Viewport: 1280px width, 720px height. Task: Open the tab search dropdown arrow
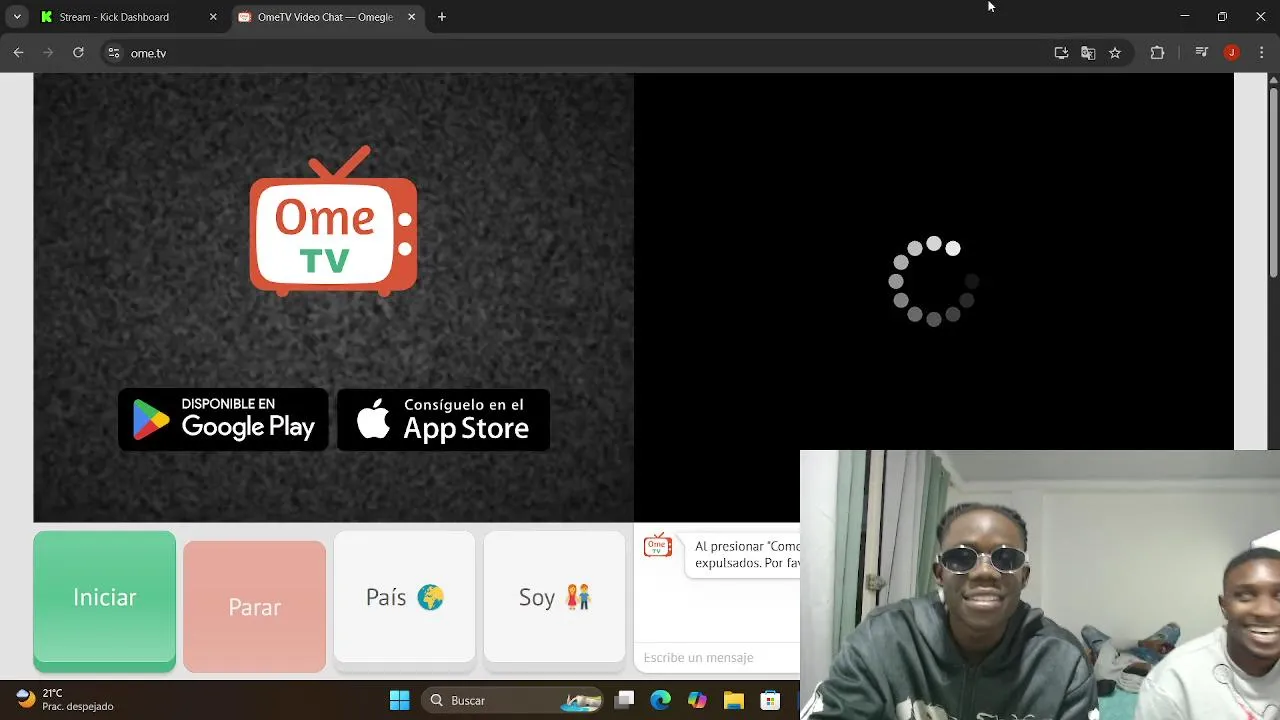[x=17, y=17]
